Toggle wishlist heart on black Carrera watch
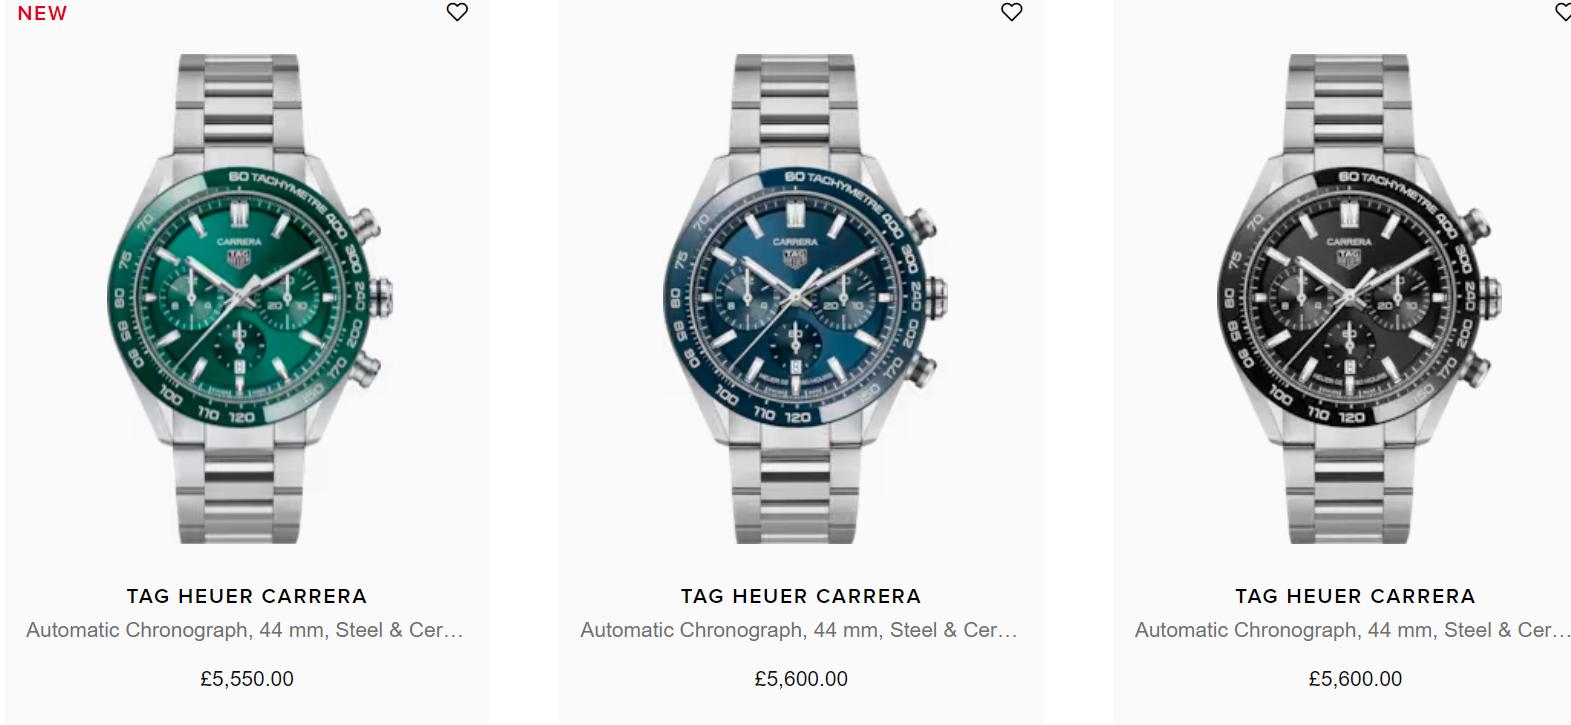The width and height of the screenshot is (1571, 725). (1563, 12)
